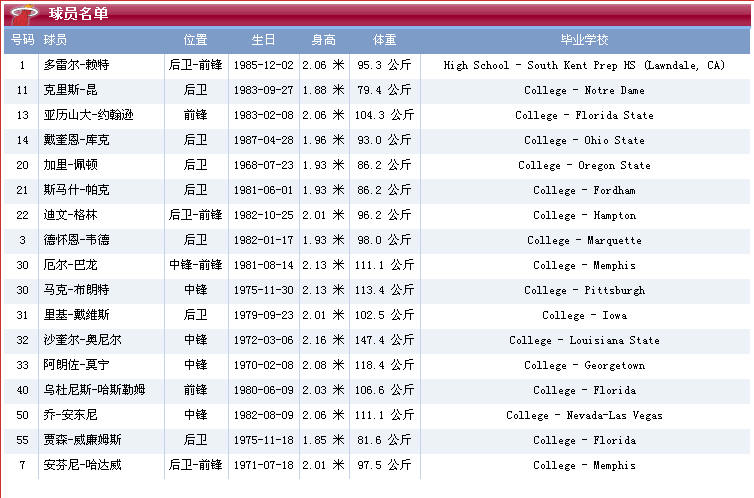This screenshot has width=754, height=498.
Task: Select player name 厄尔-巴龙
Action: click(70, 265)
